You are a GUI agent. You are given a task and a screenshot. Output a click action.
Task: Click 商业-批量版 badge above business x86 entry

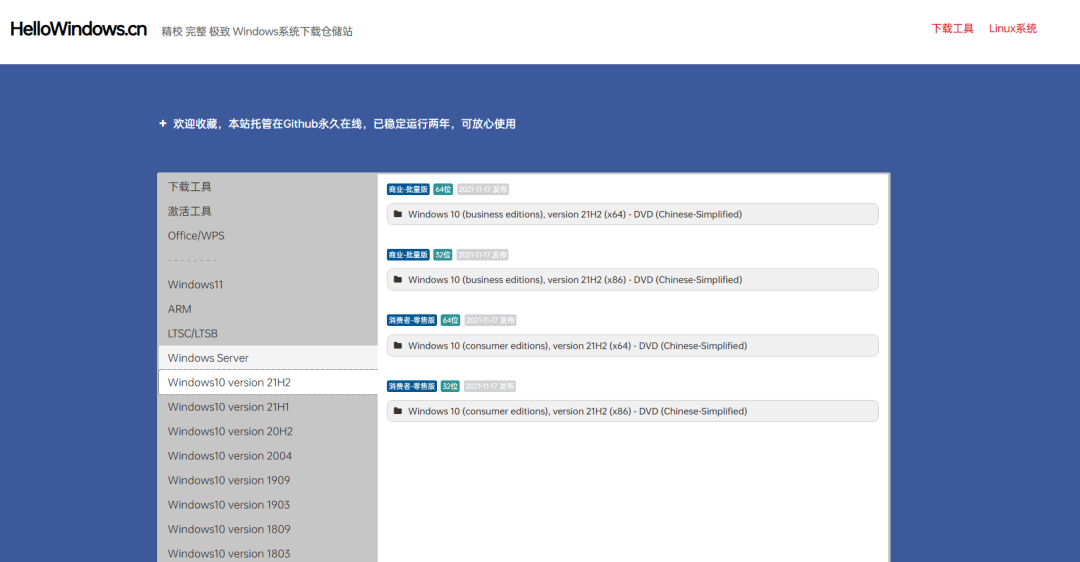point(408,255)
